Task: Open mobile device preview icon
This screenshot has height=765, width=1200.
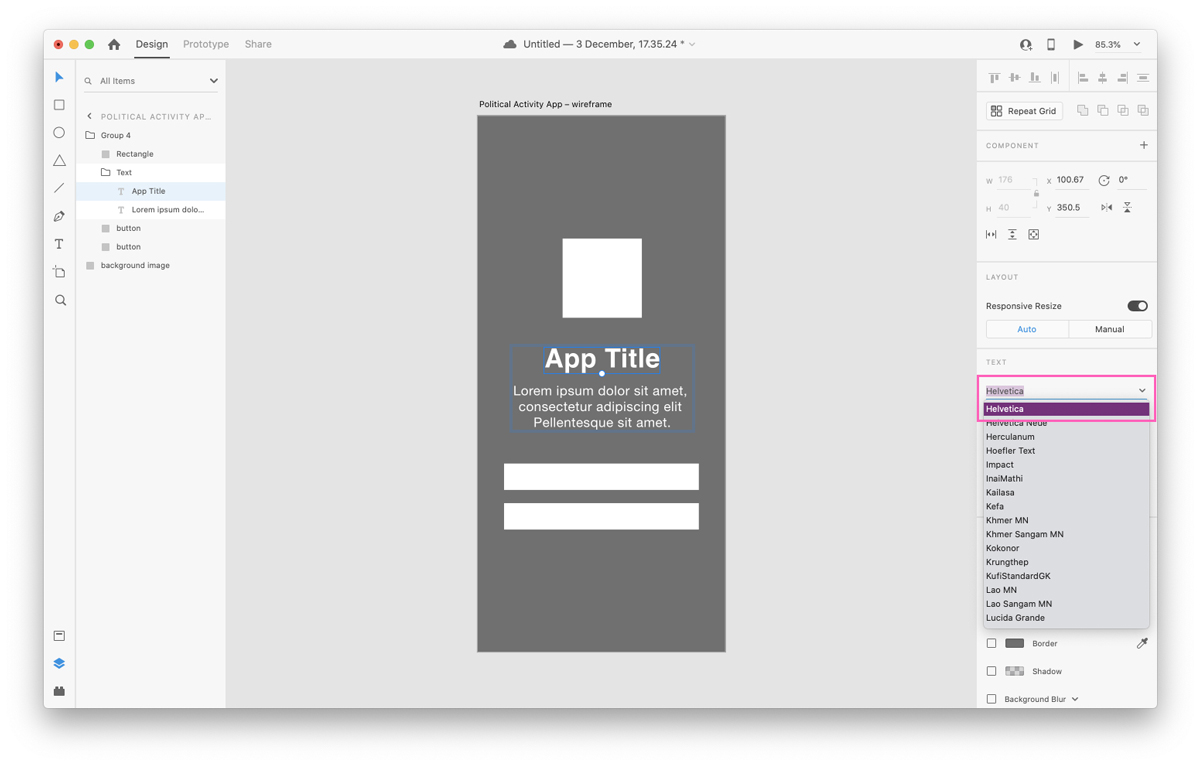Action: [1051, 44]
